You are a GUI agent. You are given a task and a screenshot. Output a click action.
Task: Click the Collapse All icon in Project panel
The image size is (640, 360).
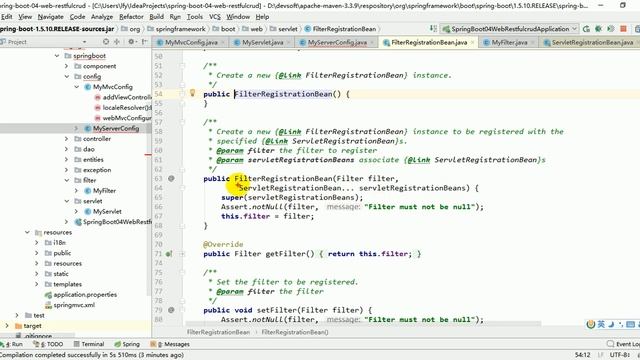click(x=117, y=42)
